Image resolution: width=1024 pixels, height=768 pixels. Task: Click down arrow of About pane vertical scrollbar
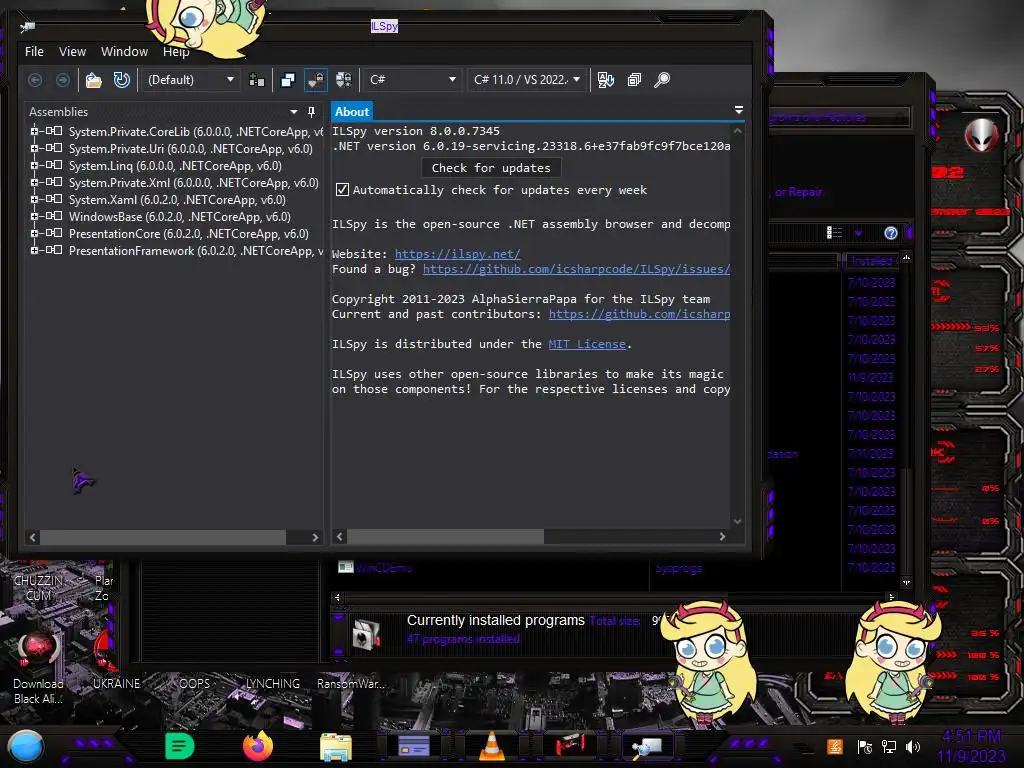point(737,521)
